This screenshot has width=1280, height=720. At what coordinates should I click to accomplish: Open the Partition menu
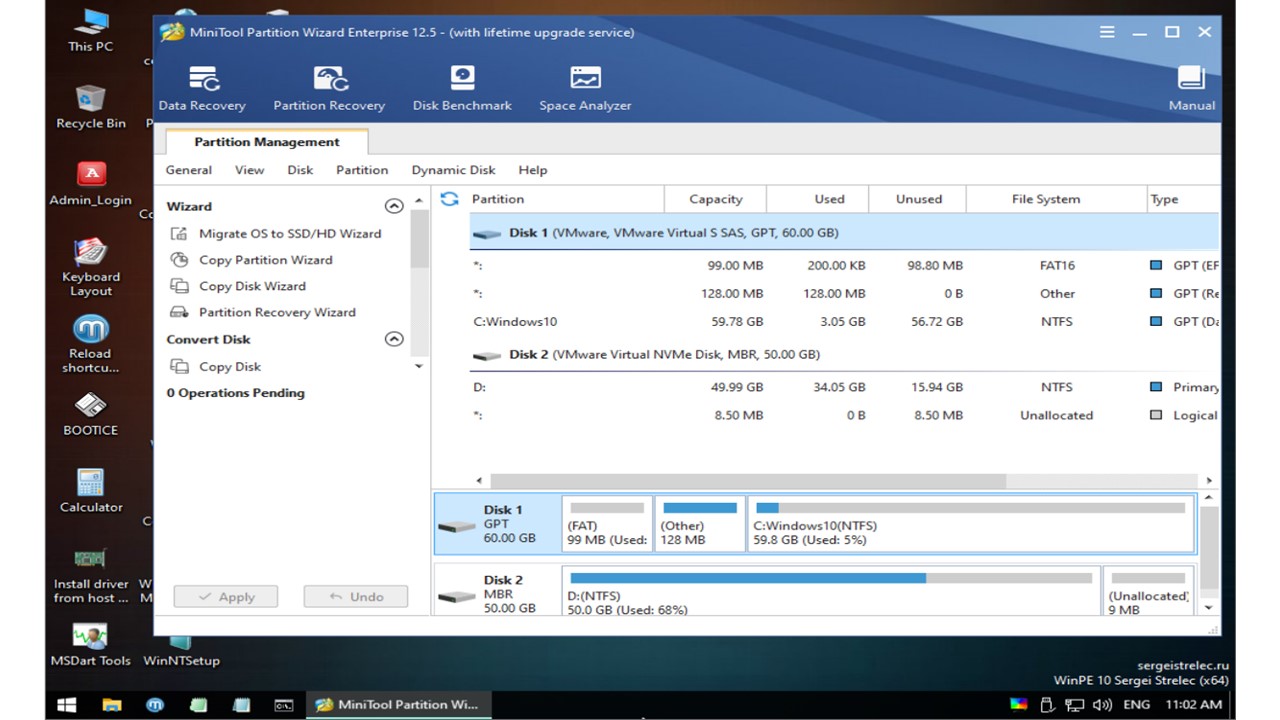[x=362, y=170]
